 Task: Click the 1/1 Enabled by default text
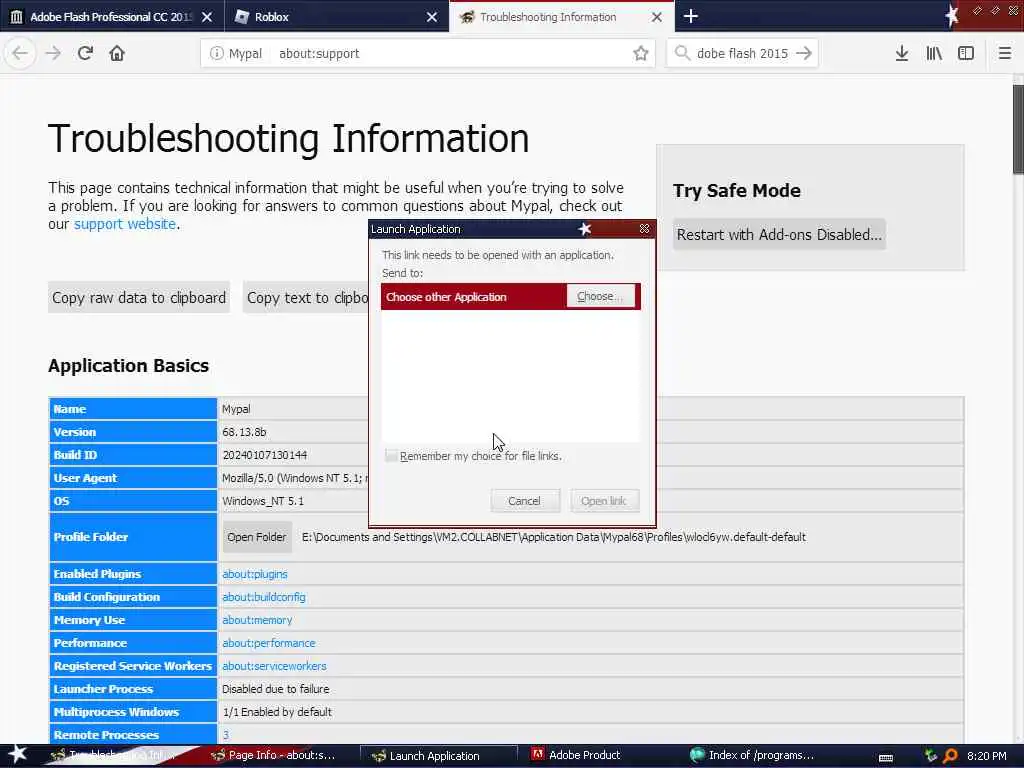click(x=277, y=712)
